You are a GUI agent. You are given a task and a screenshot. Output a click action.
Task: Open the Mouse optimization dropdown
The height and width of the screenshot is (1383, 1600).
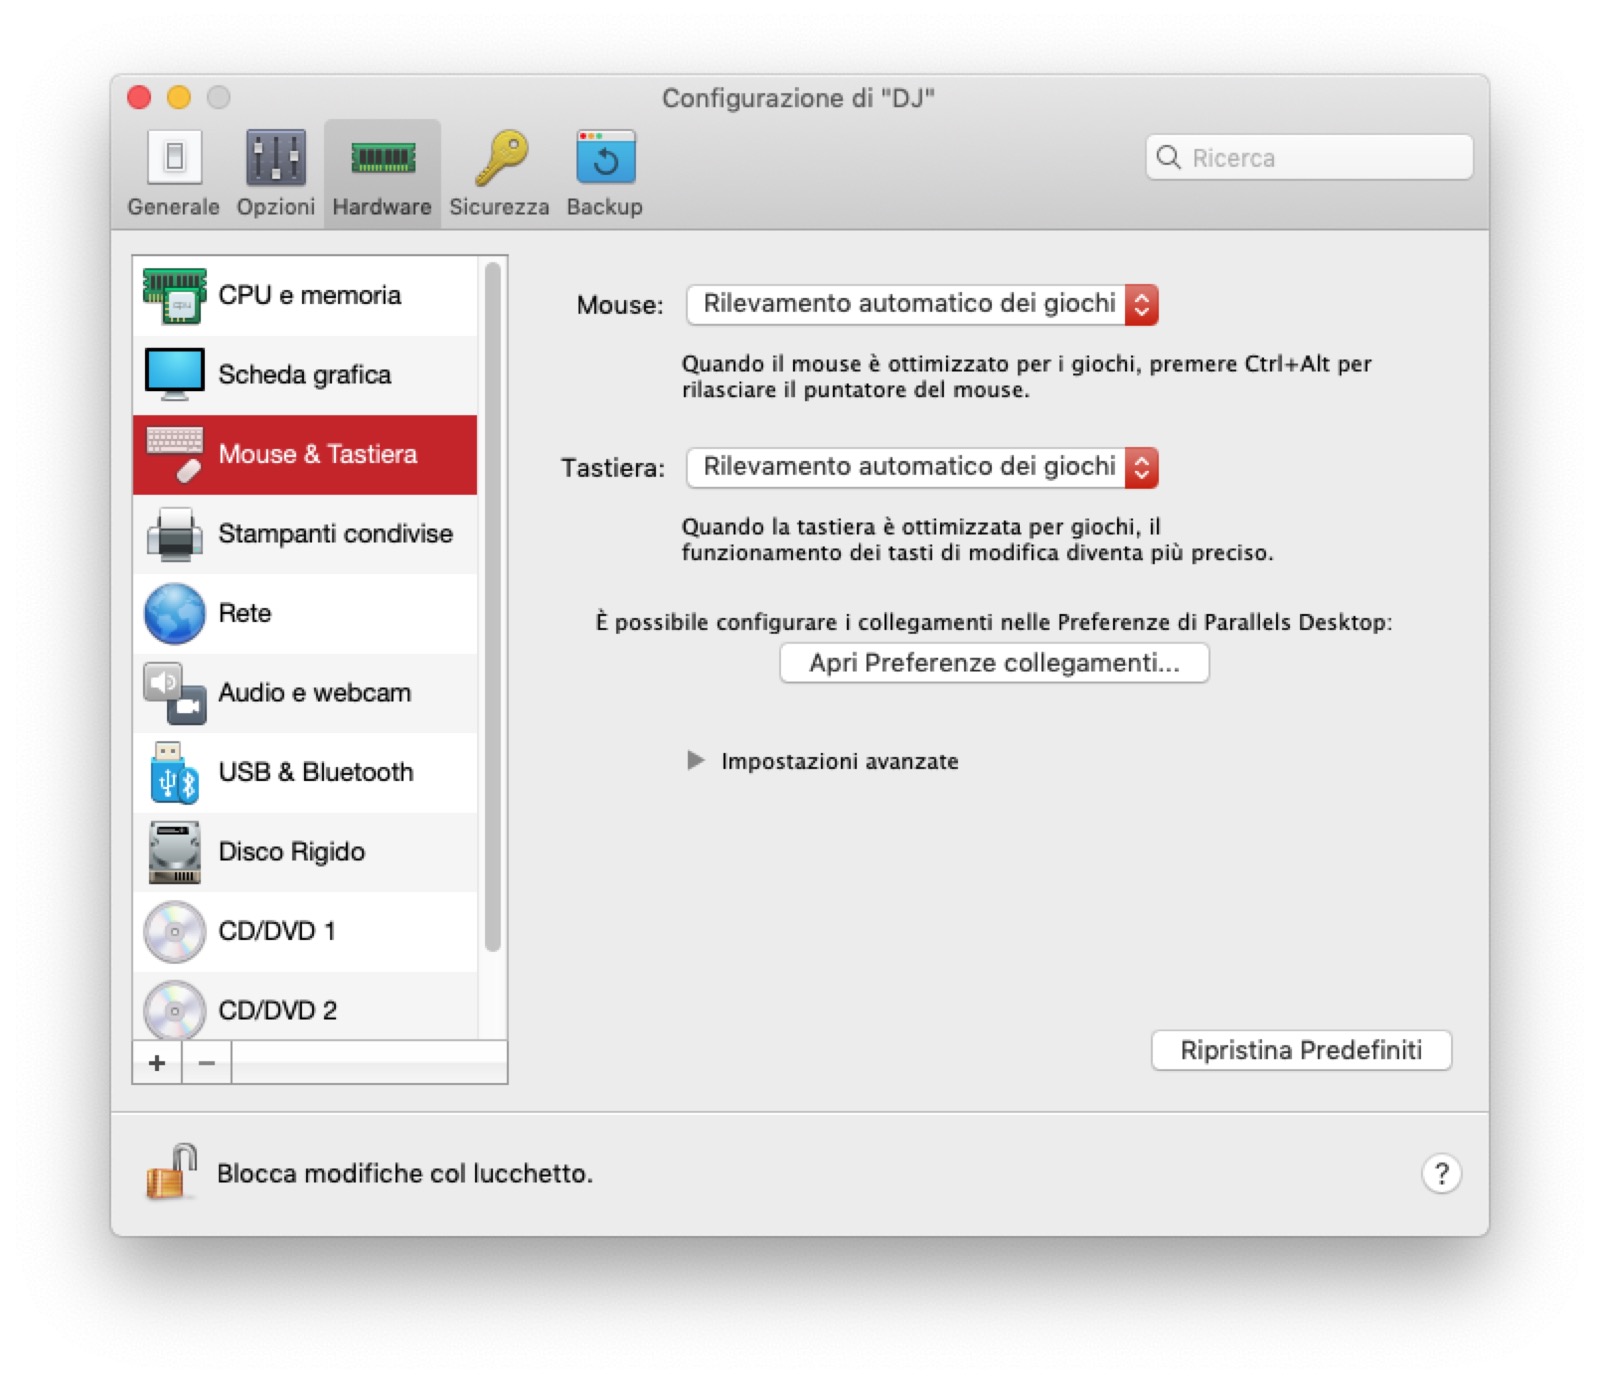click(922, 304)
